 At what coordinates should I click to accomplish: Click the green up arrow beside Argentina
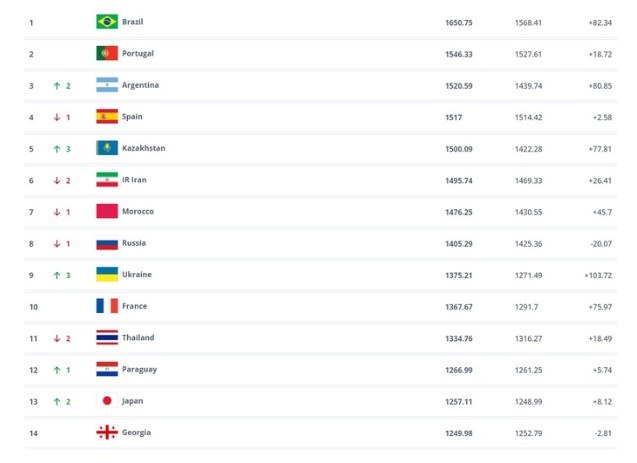click(x=57, y=85)
